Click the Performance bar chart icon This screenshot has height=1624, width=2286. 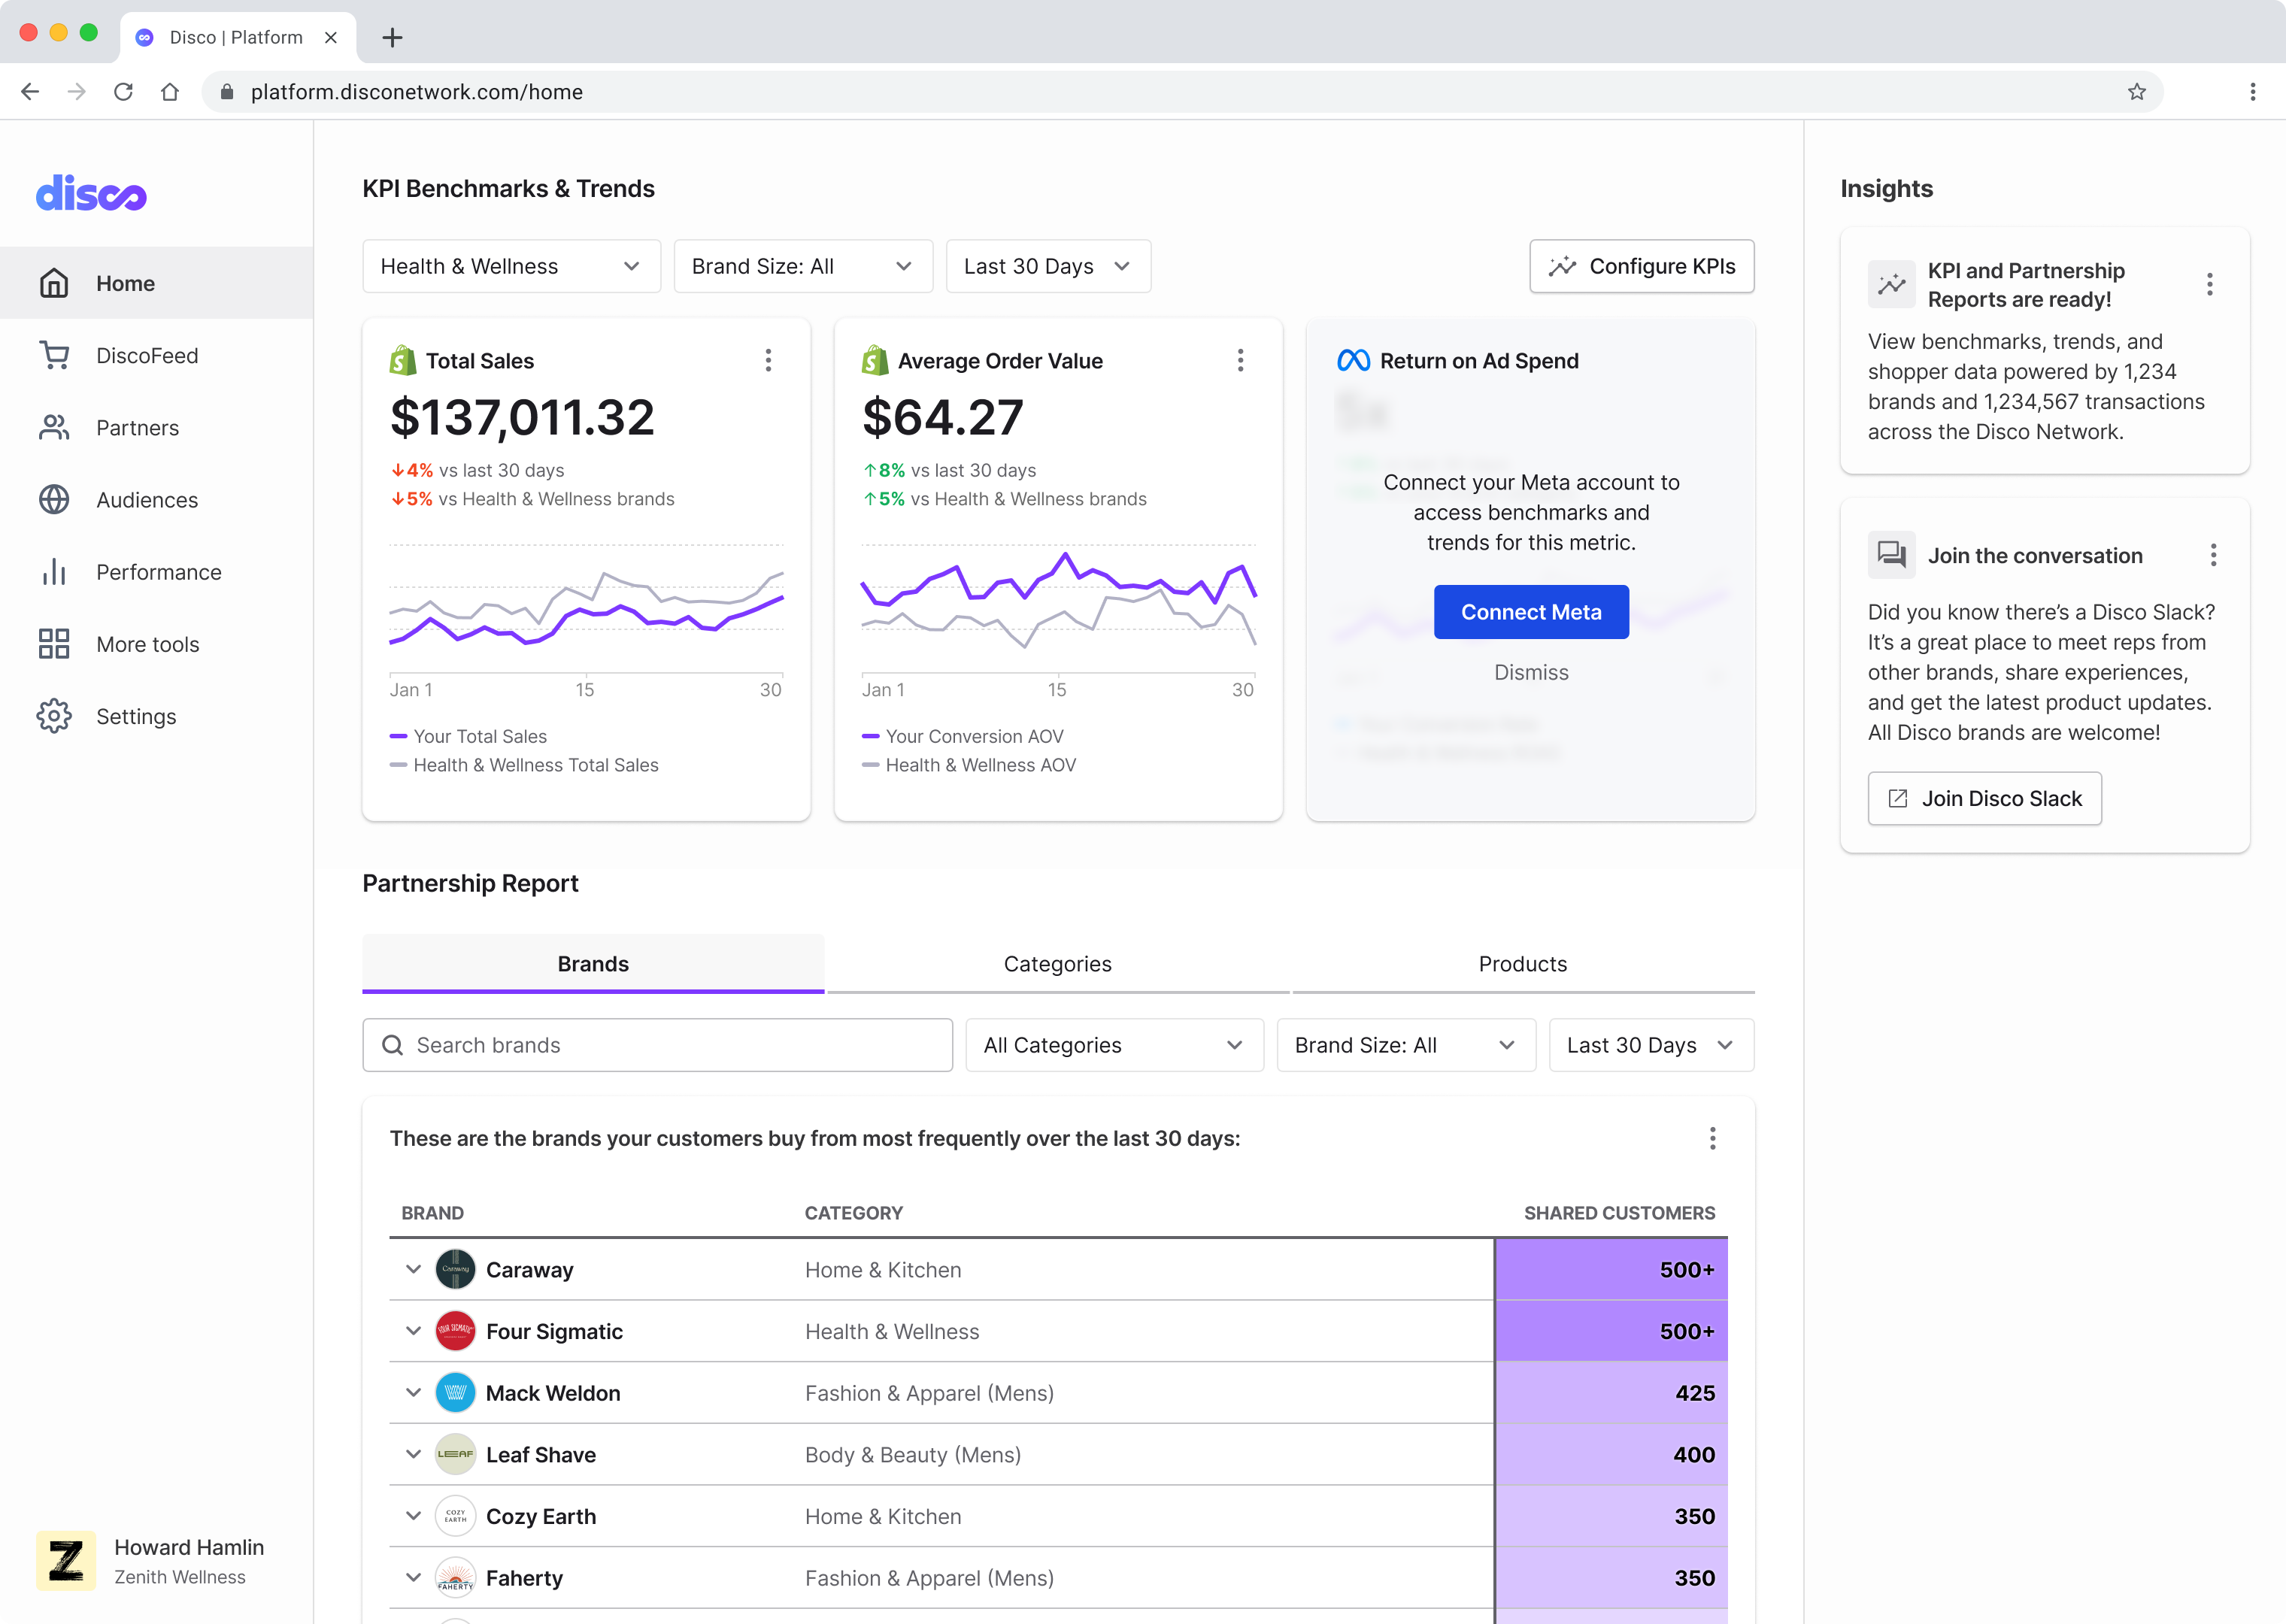(x=54, y=572)
